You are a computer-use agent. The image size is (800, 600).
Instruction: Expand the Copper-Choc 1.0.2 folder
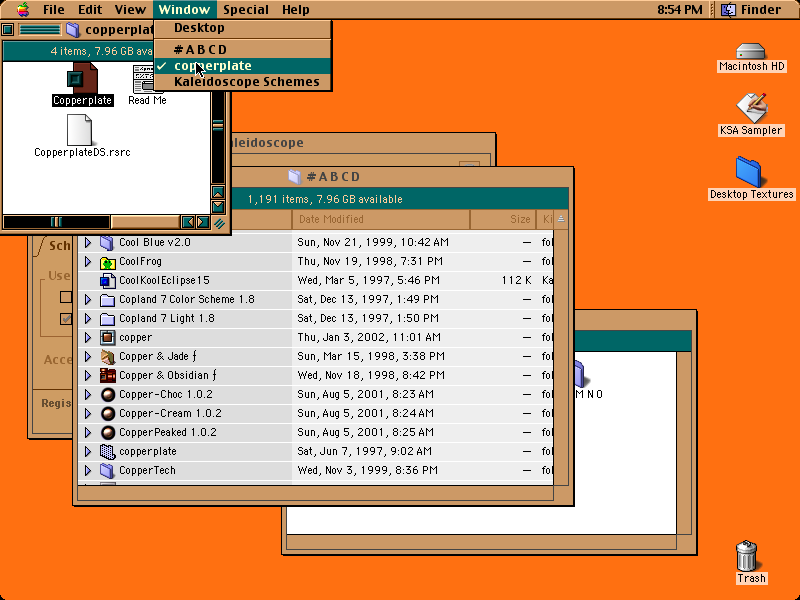[x=88, y=394]
